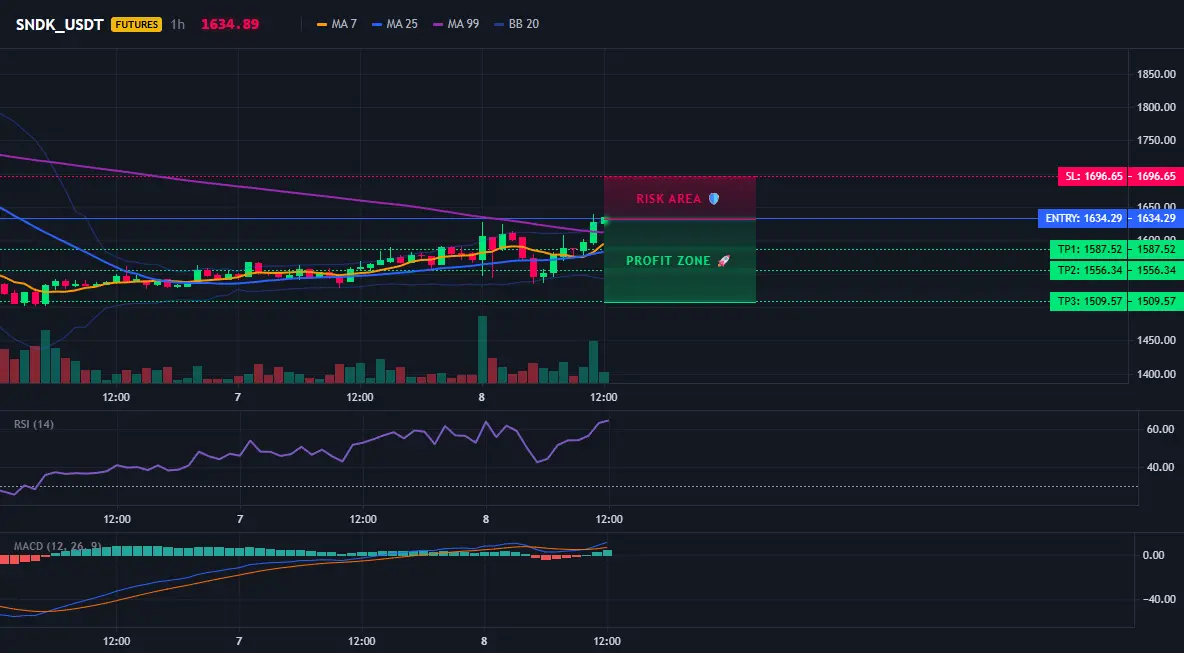The image size is (1184, 653).
Task: Click the FUTURES badge
Action: tap(136, 24)
